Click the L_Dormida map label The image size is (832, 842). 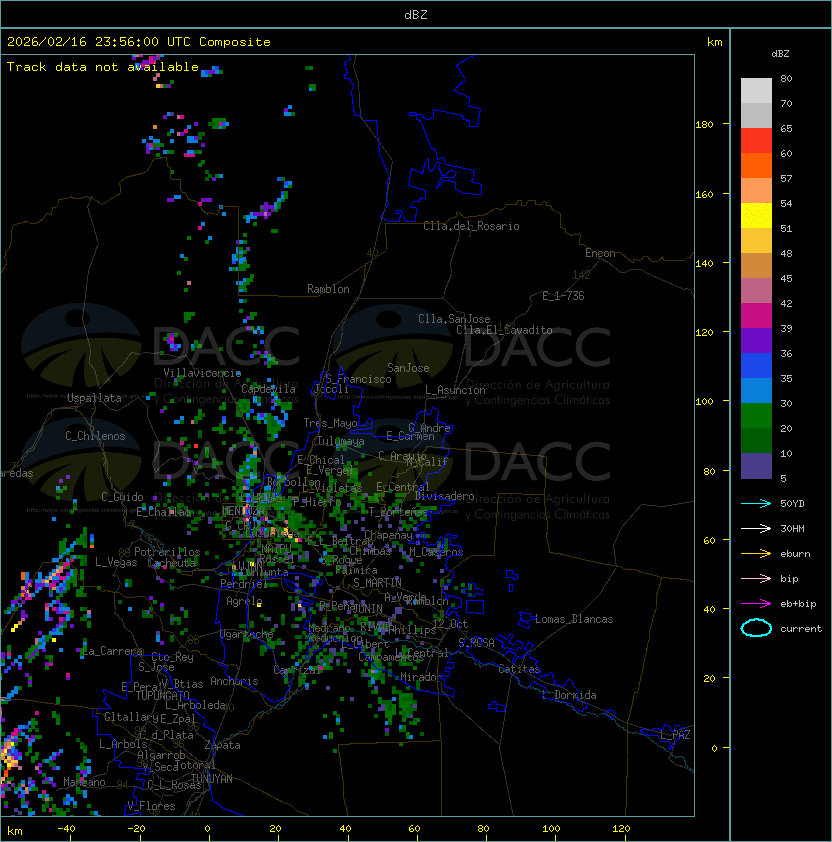(569, 695)
